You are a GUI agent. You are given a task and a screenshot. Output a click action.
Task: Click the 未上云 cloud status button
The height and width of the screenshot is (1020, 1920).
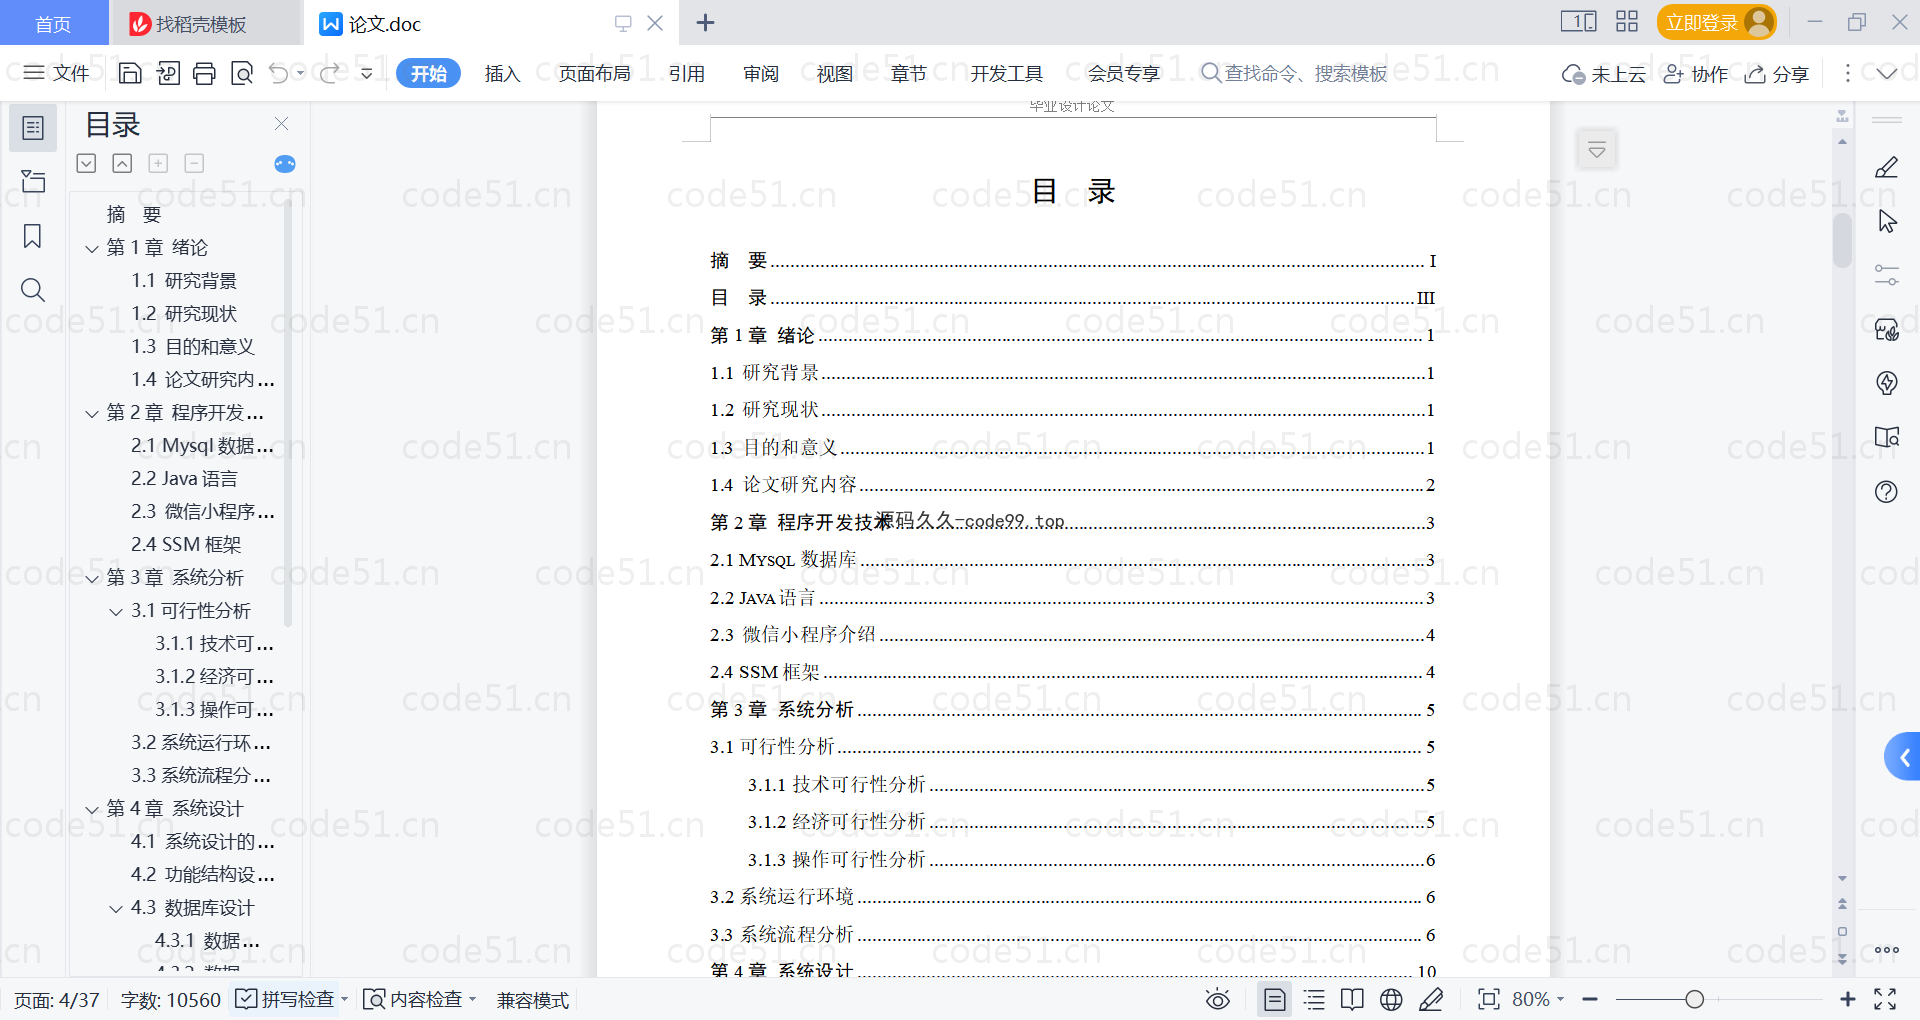click(x=1604, y=73)
